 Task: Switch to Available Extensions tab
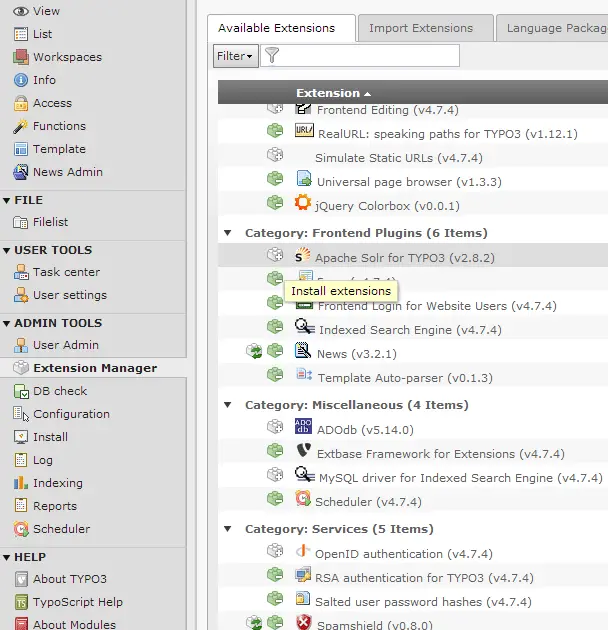(281, 28)
